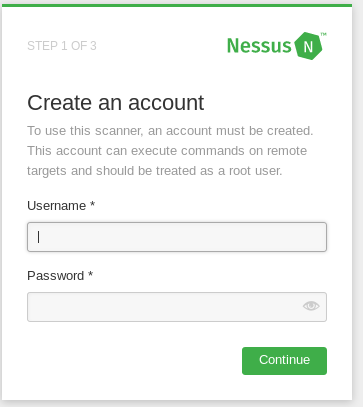Click the trademark symbol beside the logo
The image size is (363, 407).
tap(324, 34)
